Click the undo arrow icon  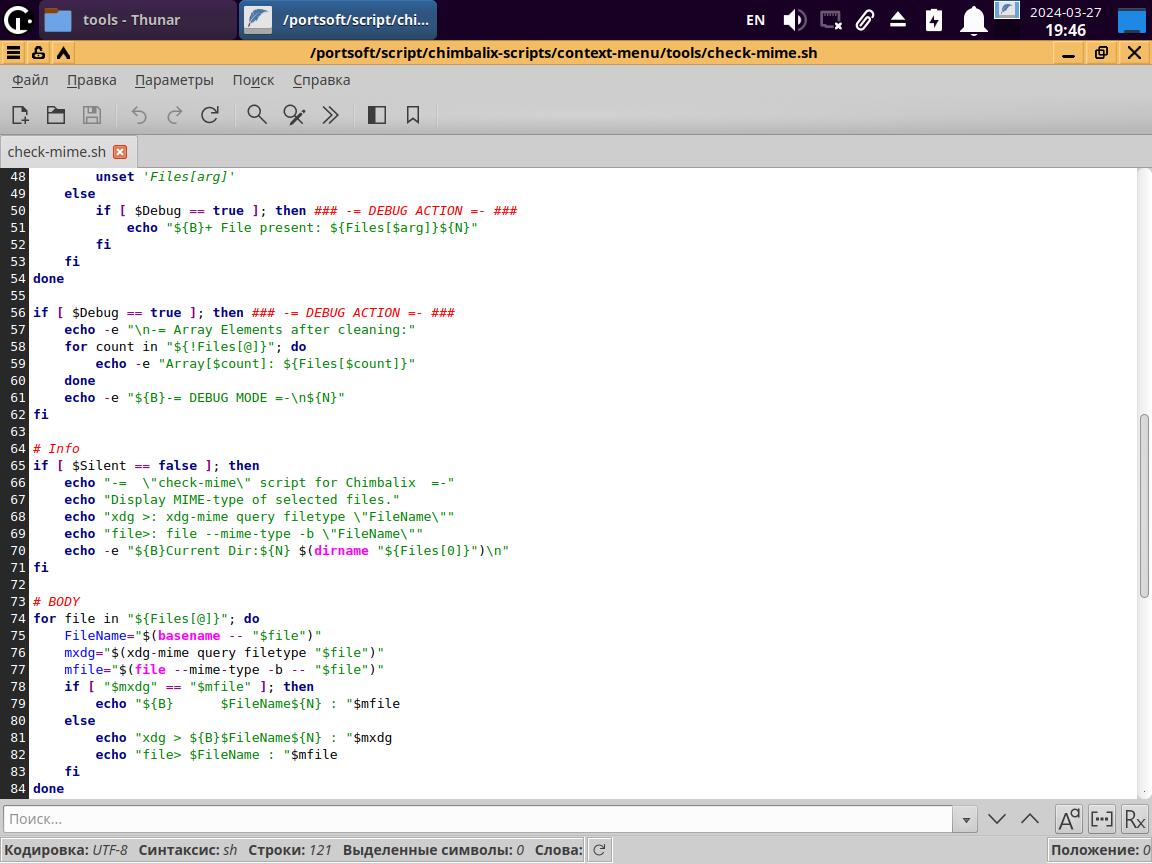(139, 115)
